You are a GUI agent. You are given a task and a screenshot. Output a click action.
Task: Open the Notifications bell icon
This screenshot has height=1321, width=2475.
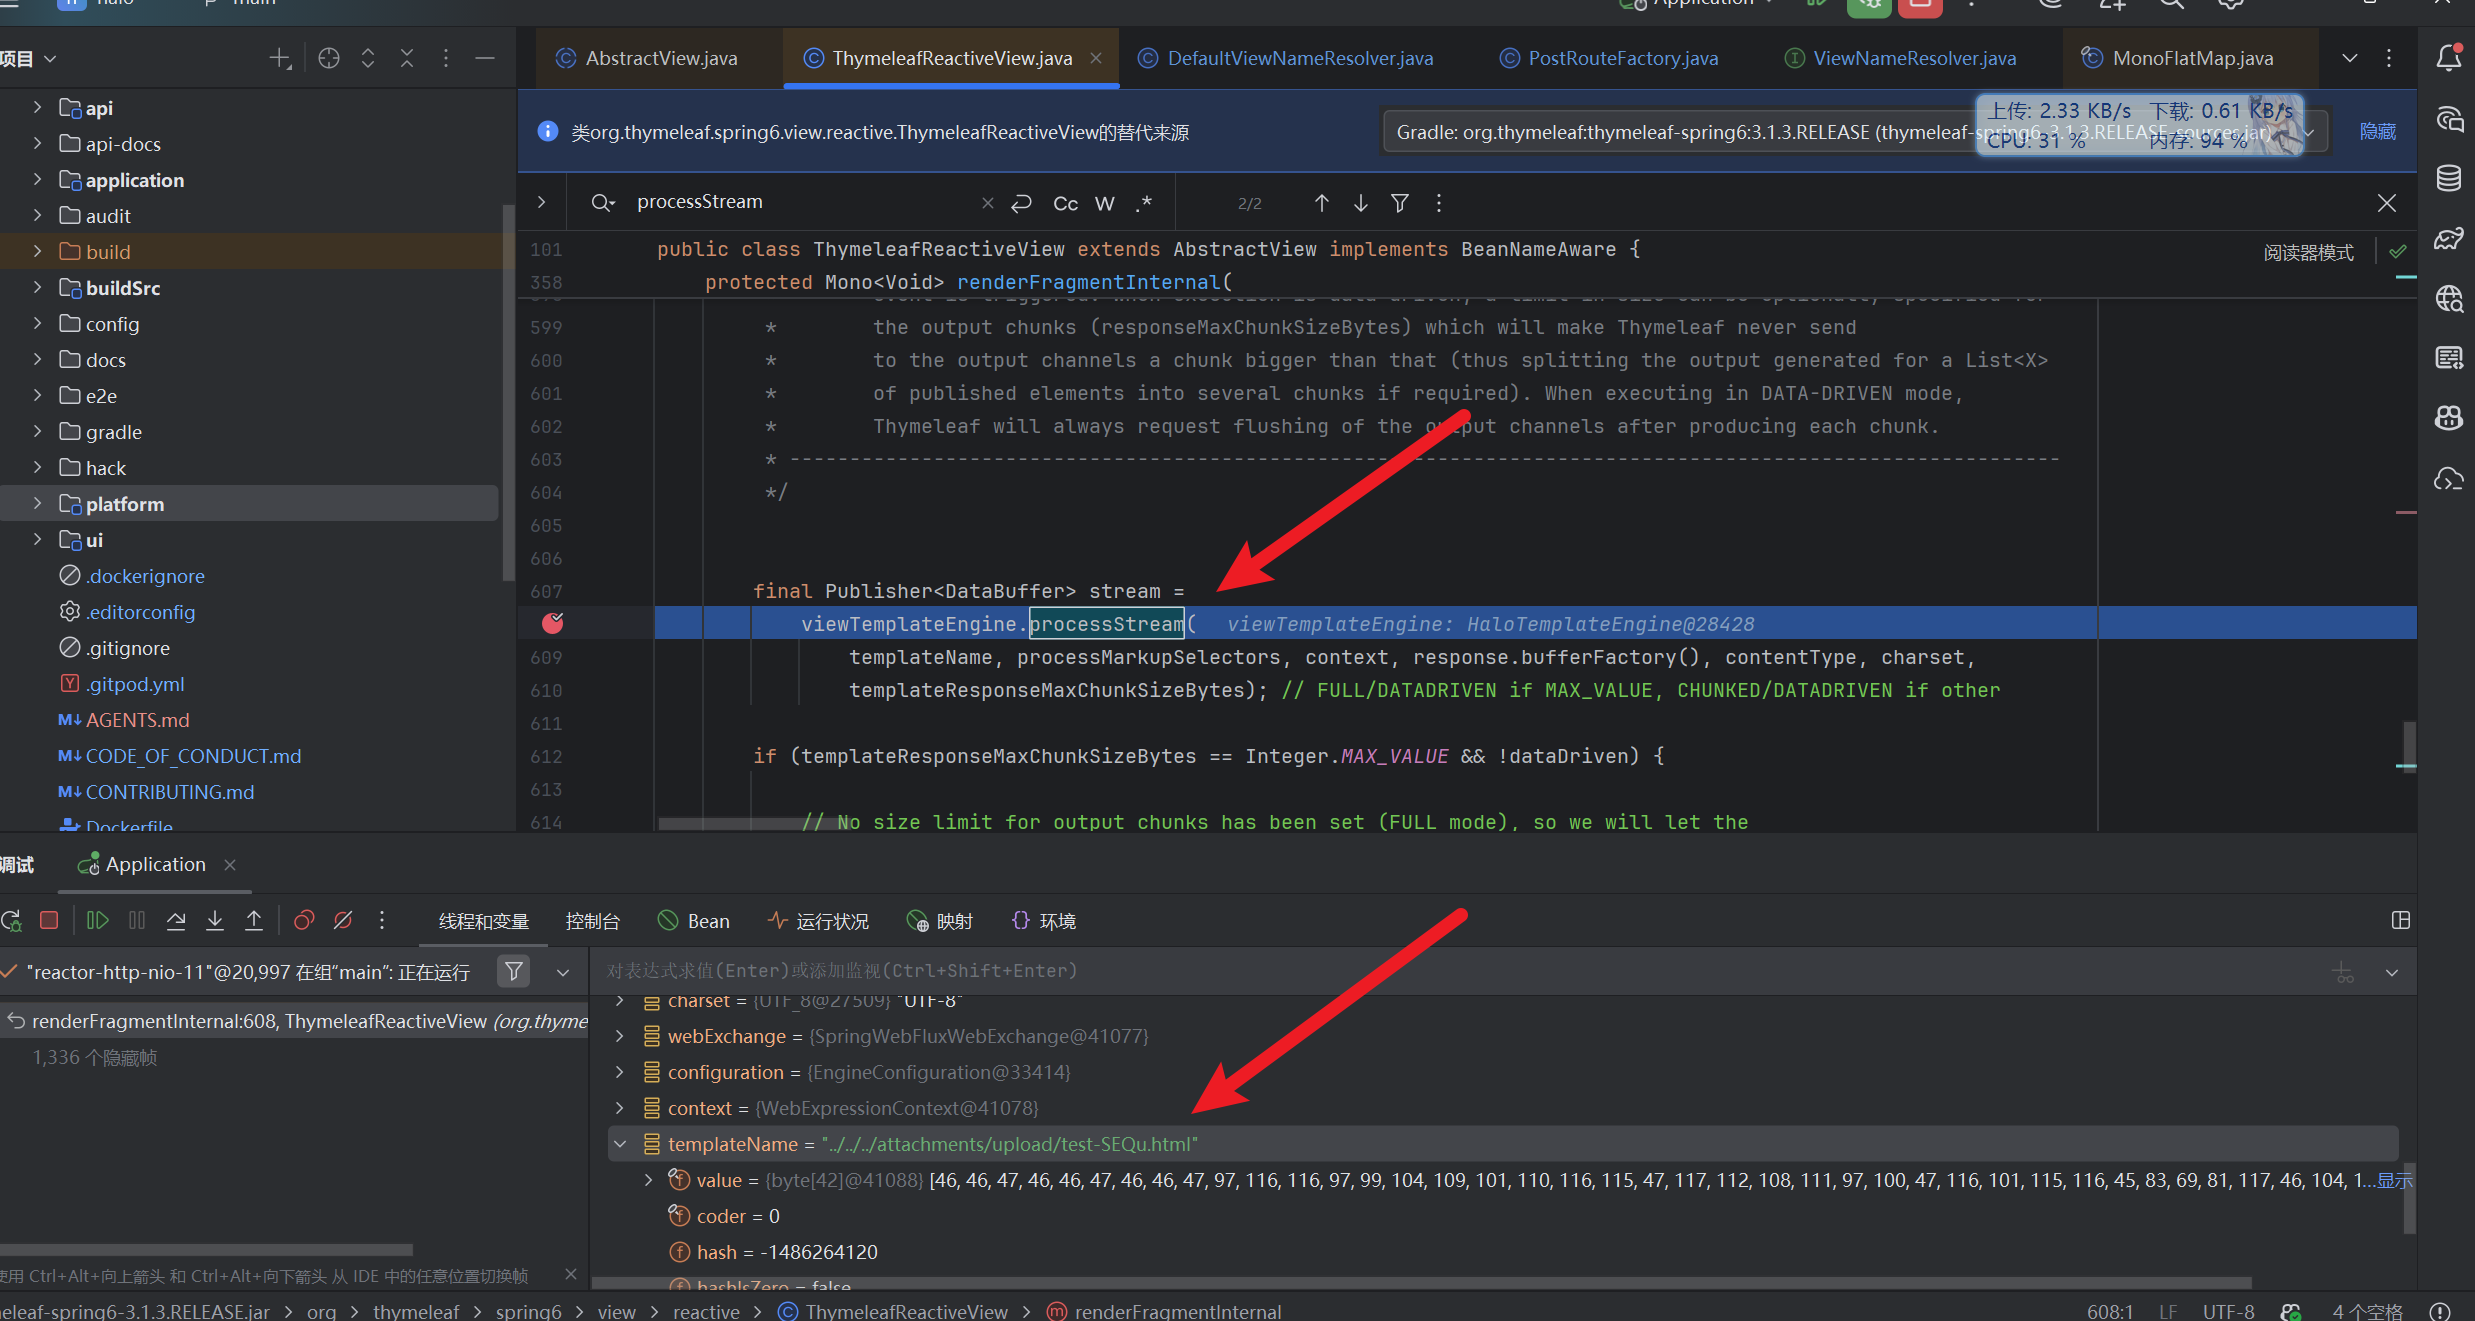point(2449,58)
